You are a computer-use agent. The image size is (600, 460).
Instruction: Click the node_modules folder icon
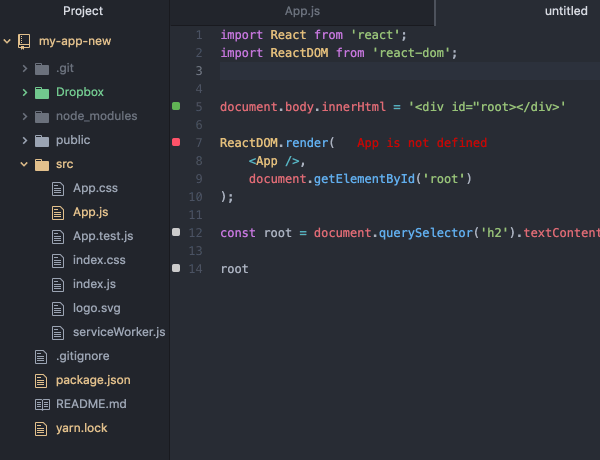tap(42, 117)
